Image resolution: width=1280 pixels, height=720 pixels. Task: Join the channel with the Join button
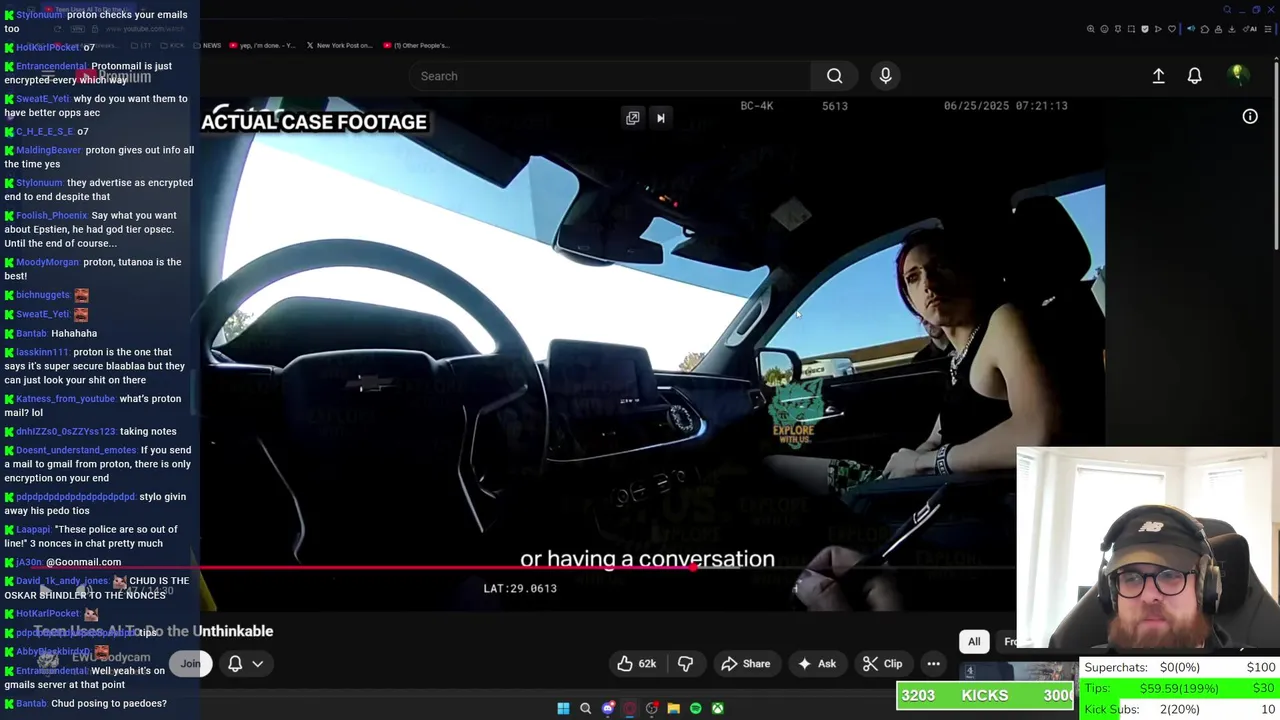tap(190, 664)
